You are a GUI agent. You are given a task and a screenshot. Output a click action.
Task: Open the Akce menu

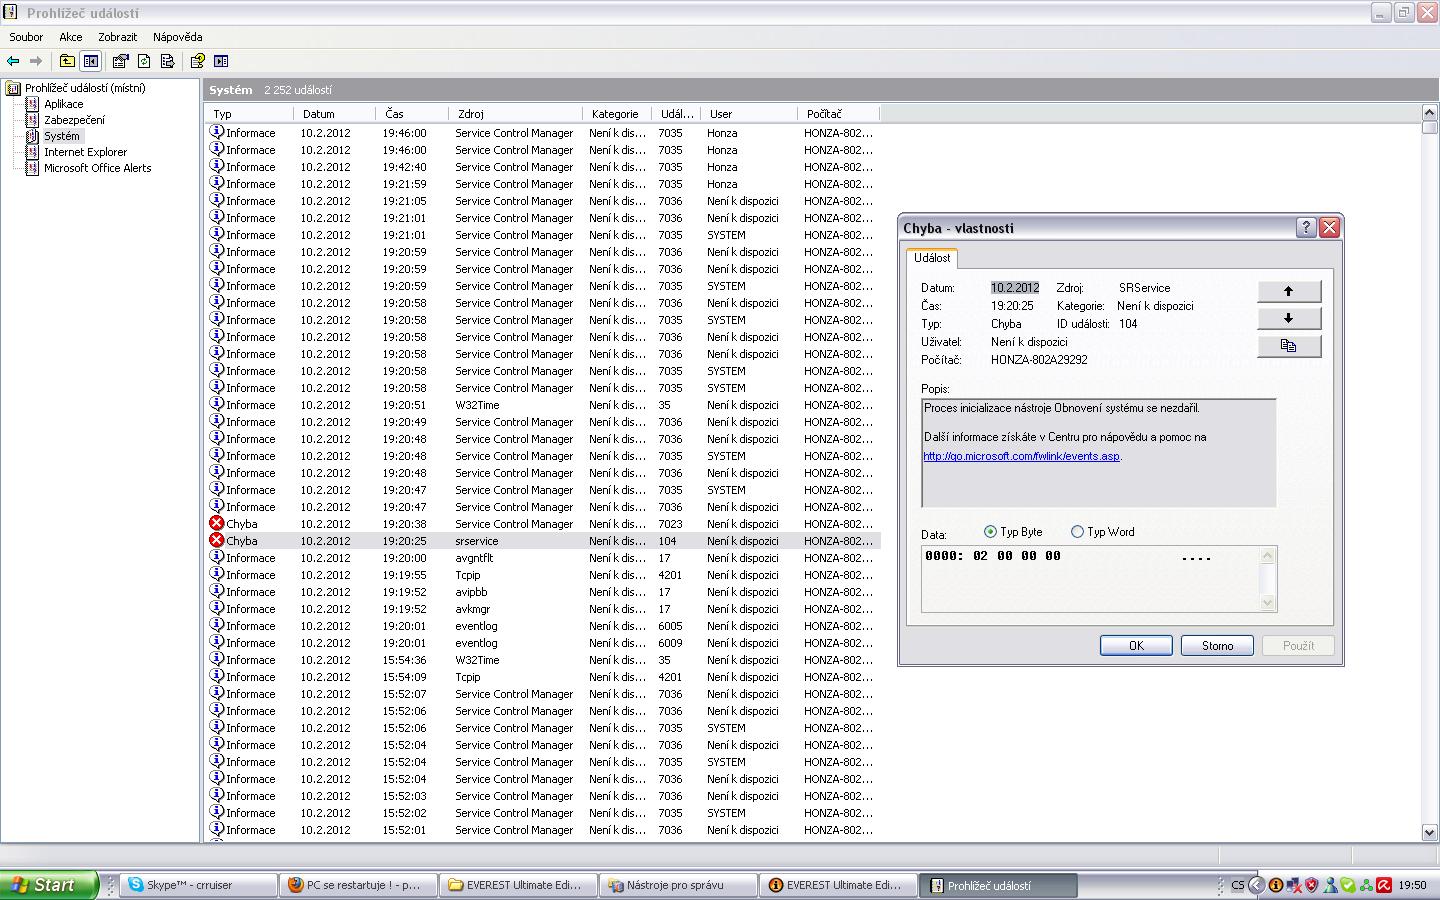tap(70, 37)
